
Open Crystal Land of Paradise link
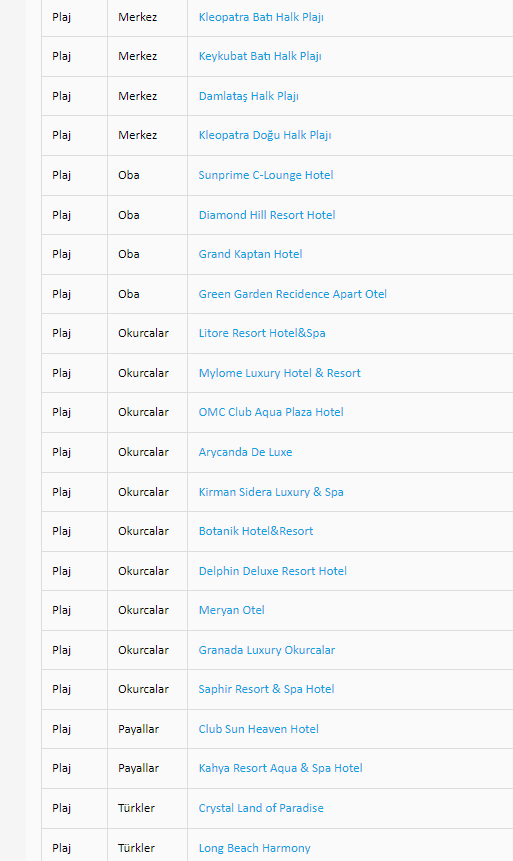[261, 808]
